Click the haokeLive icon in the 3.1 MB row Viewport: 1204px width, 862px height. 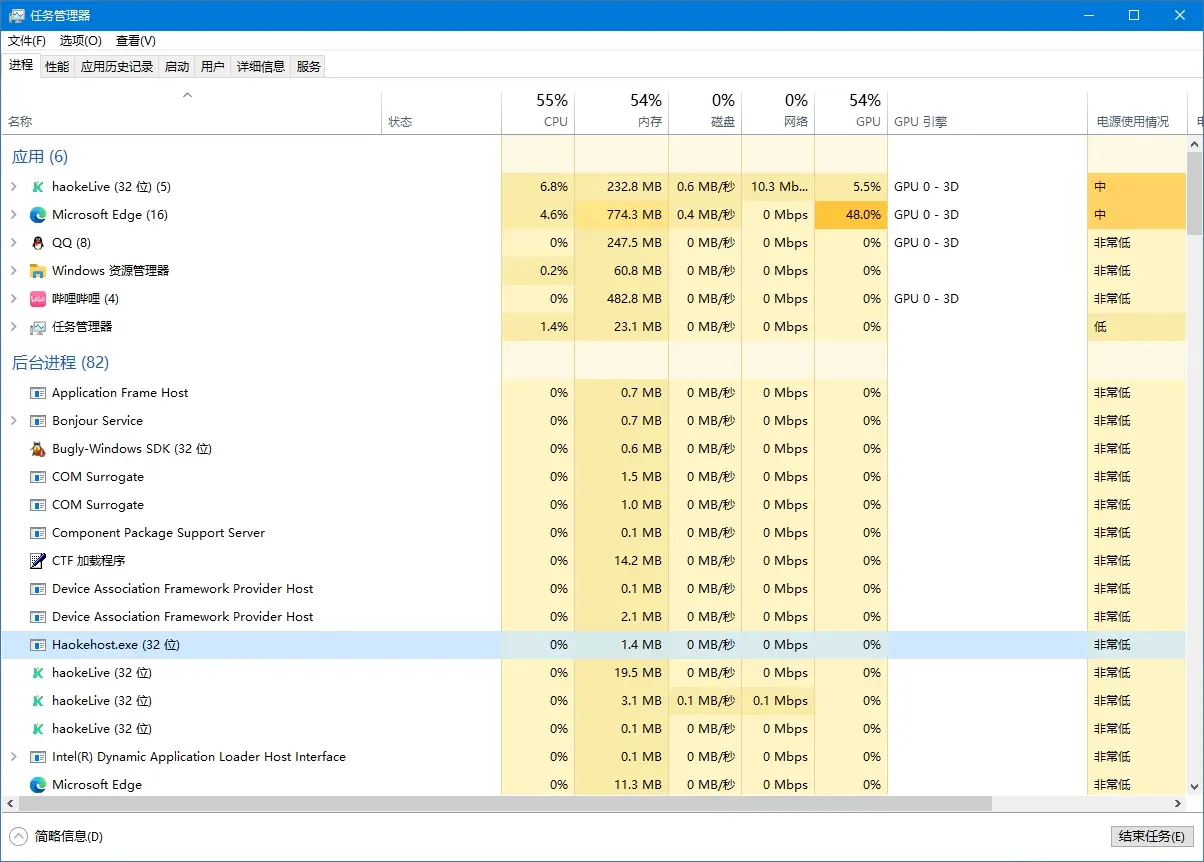(38, 701)
